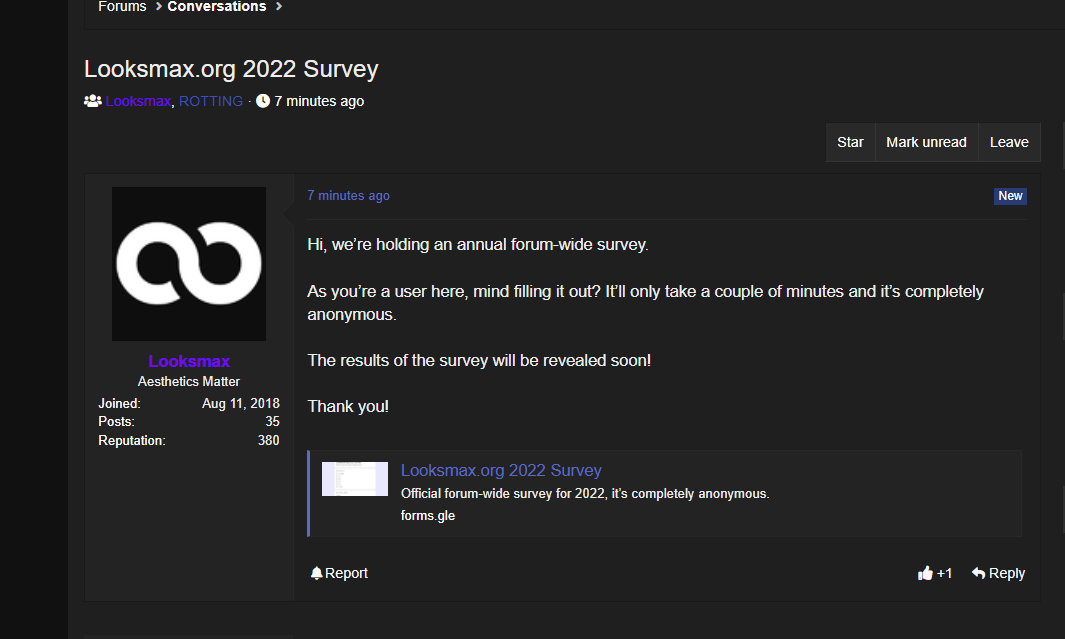Open the Forums breadcrumb link

pos(122,6)
